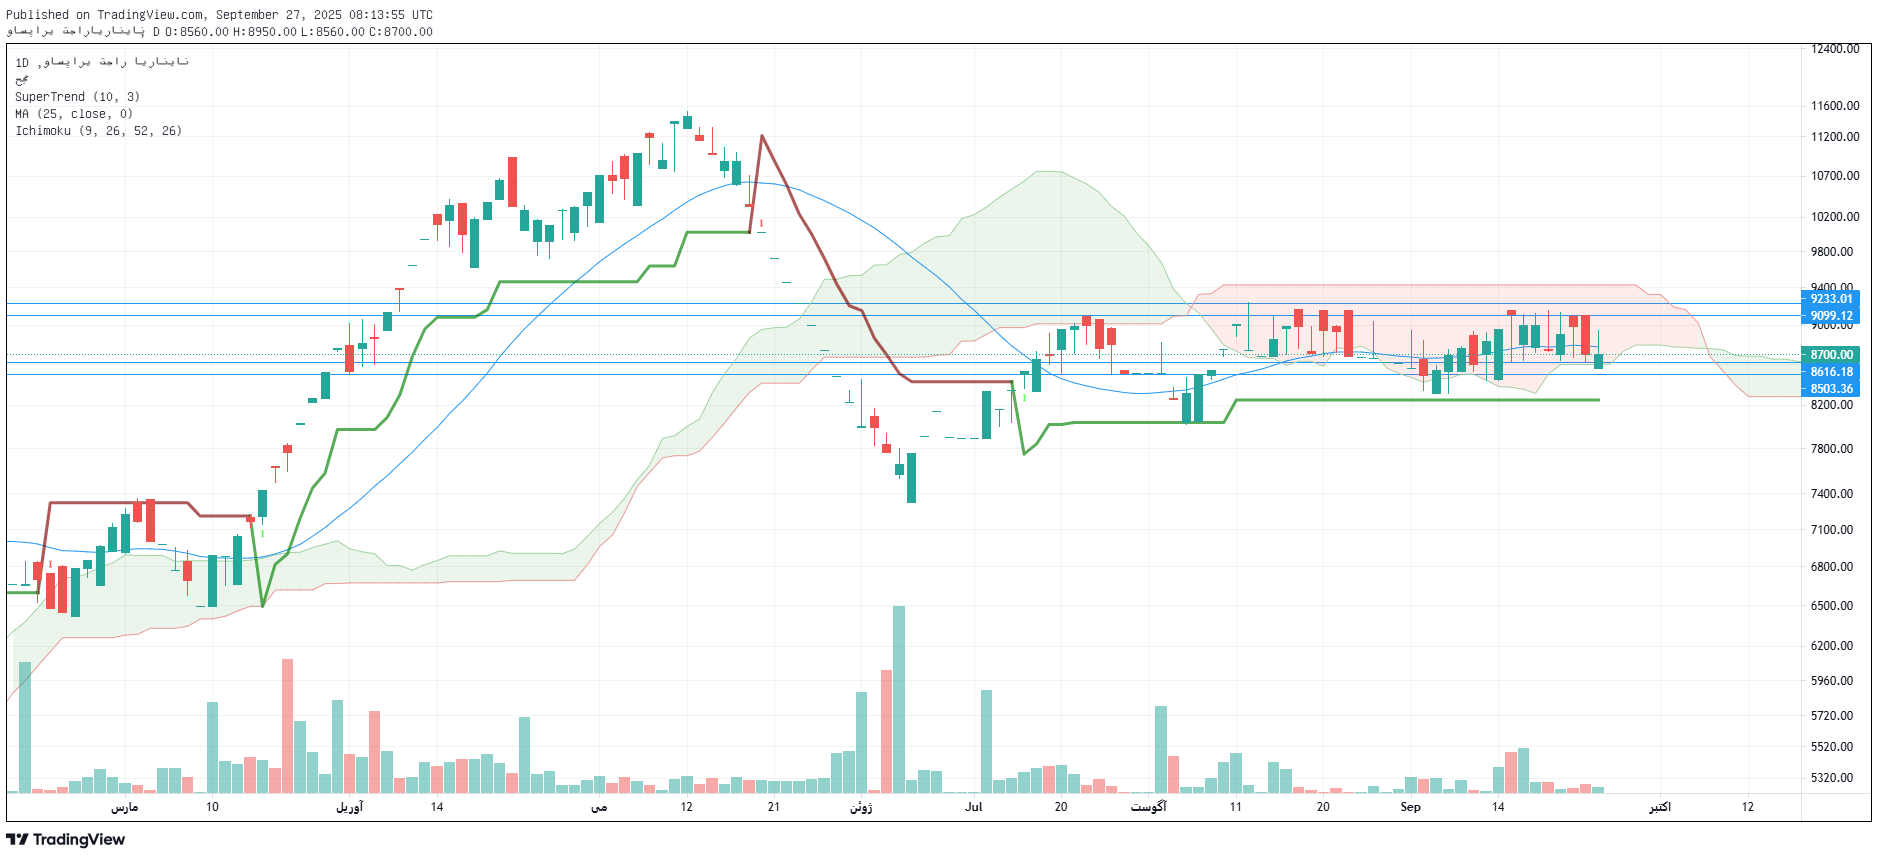The image size is (1878, 858).
Task: Click the TradingView logo at bottom left
Action: point(66,839)
